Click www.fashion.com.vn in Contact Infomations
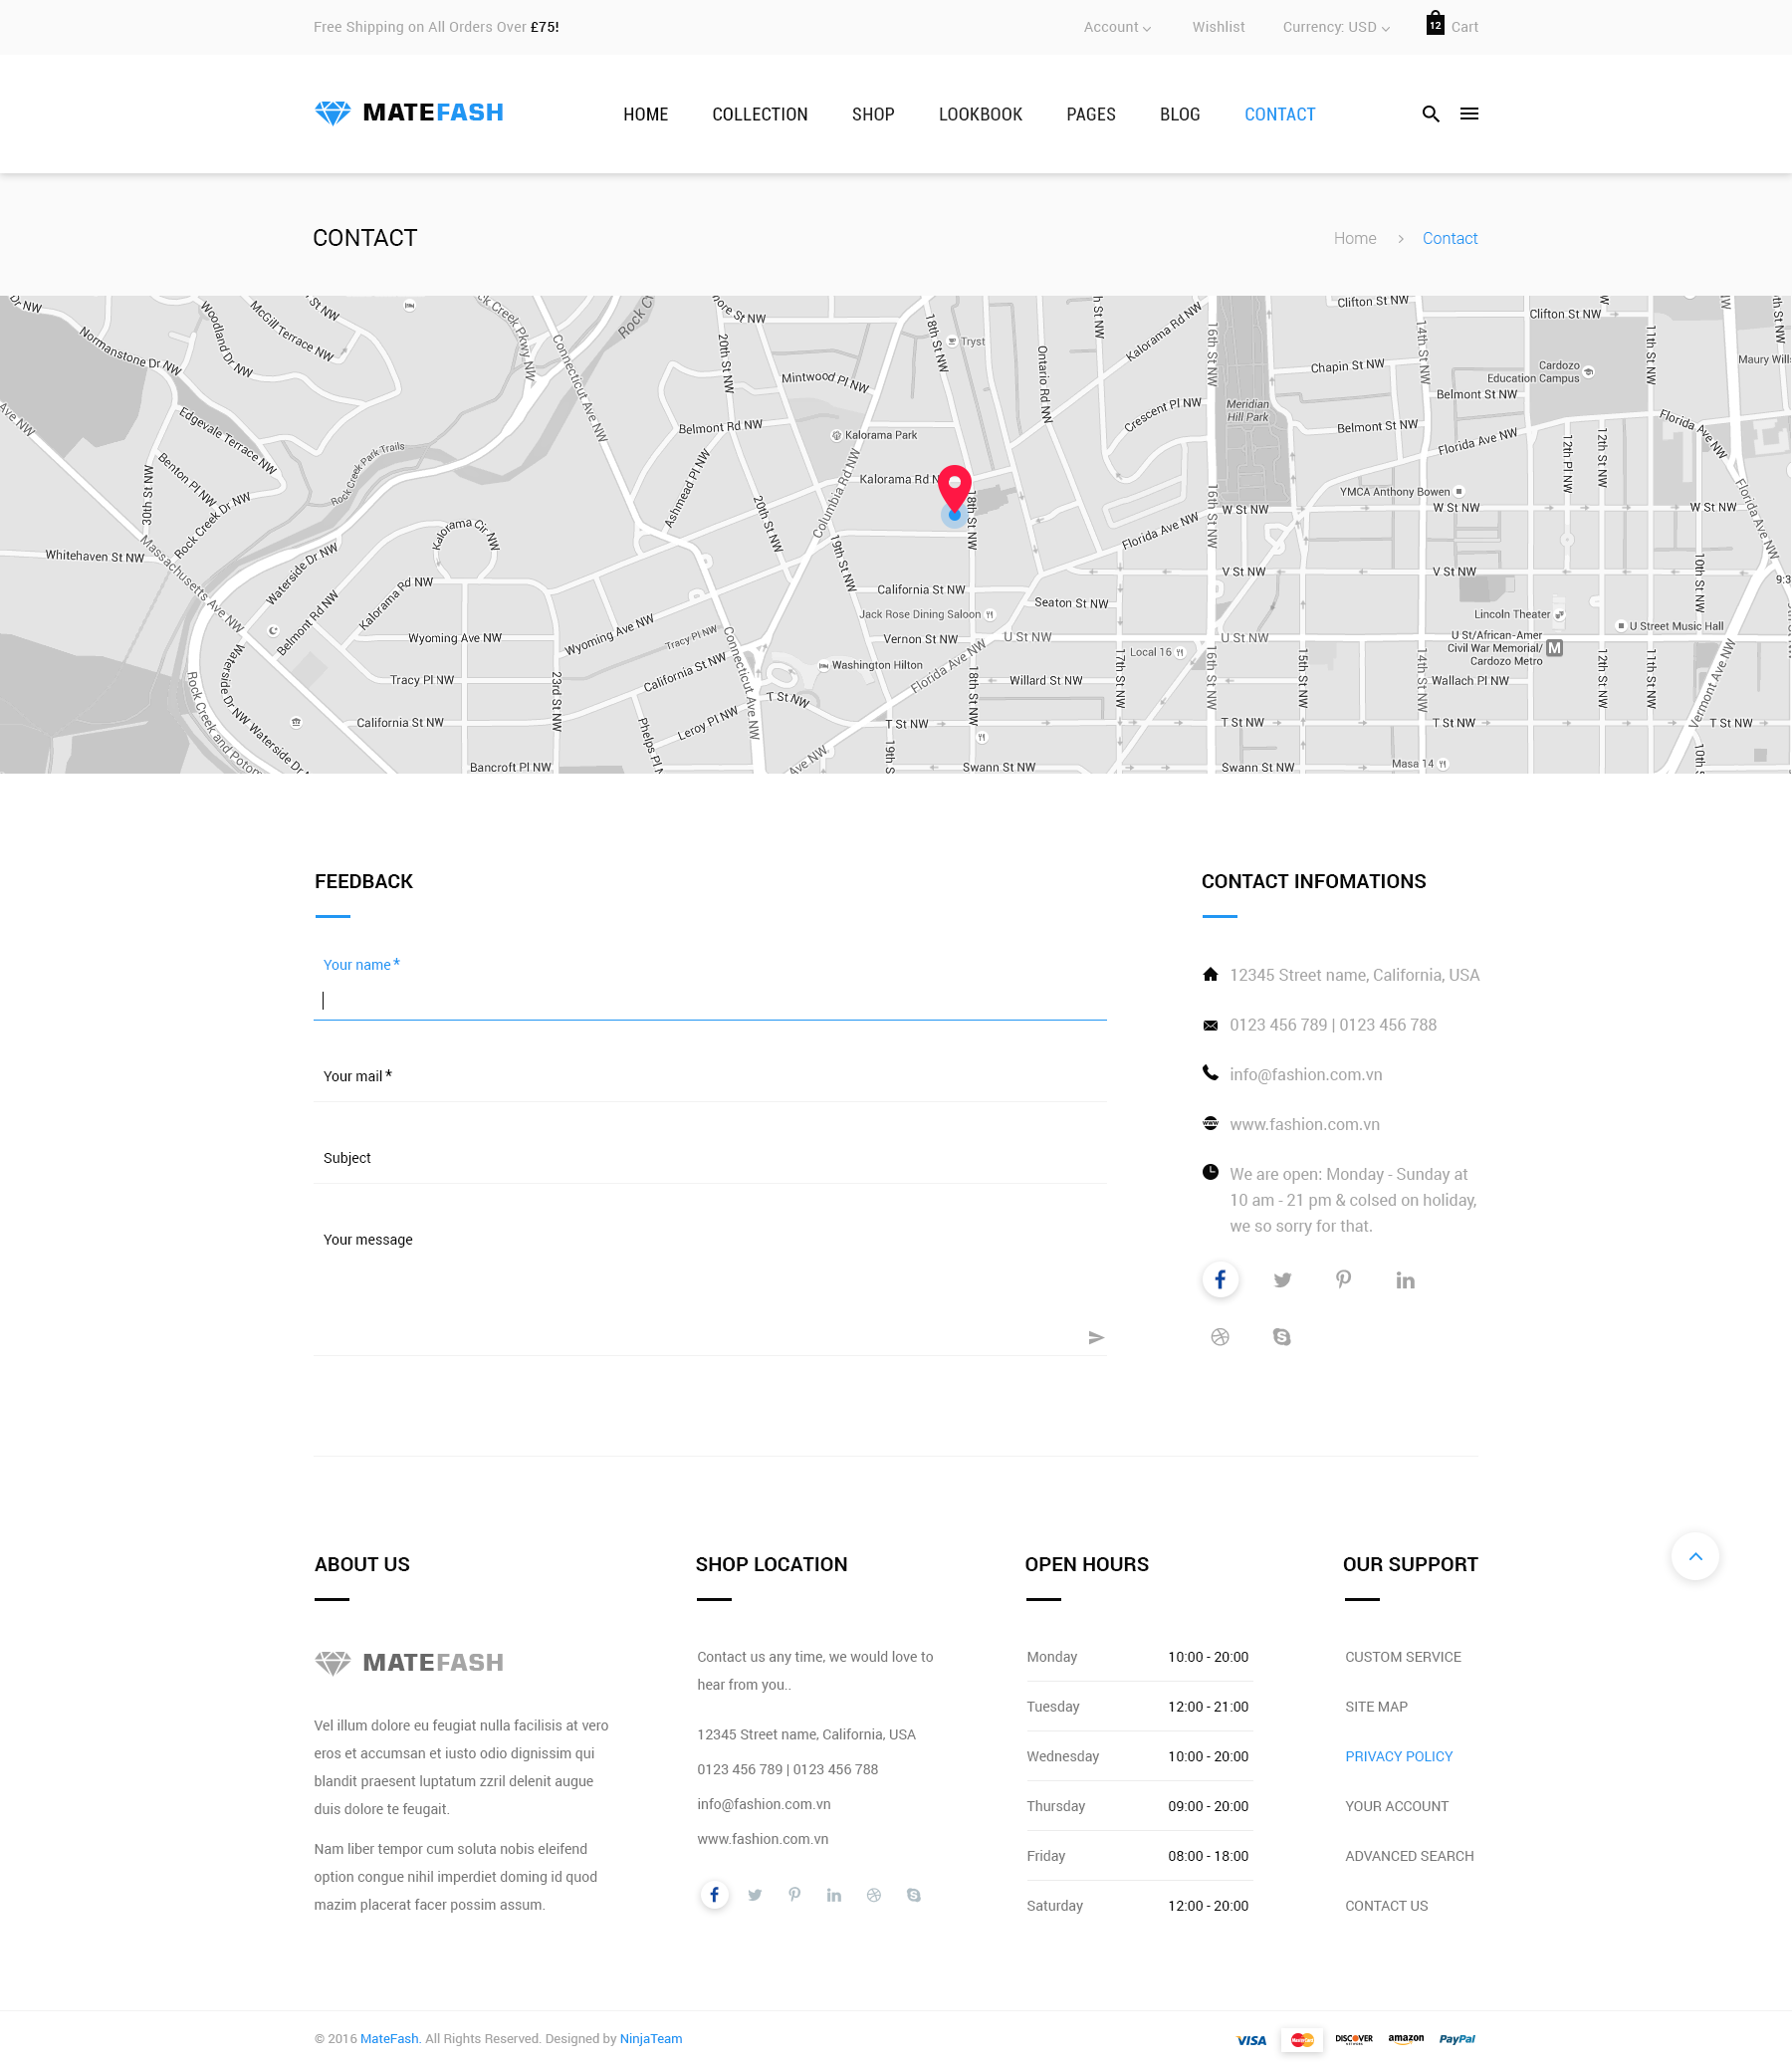Screen dimensions: 1792x2069 1305,1125
